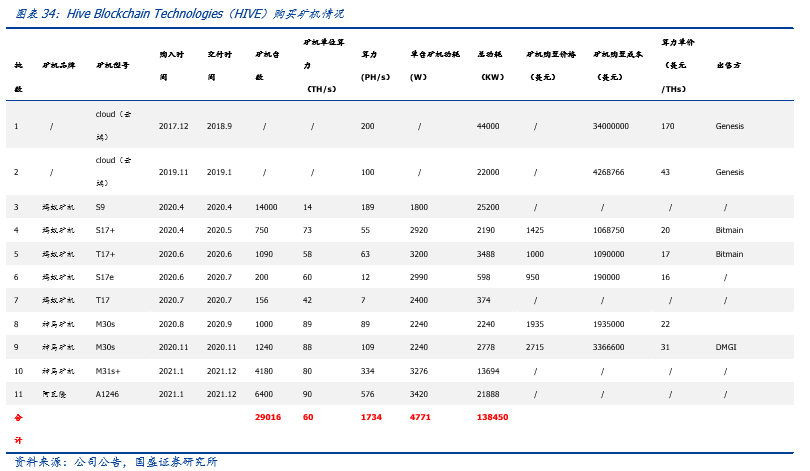Click the source note at the table bottom
Image resolution: width=810 pixels, height=471 pixels.
click(x=116, y=462)
